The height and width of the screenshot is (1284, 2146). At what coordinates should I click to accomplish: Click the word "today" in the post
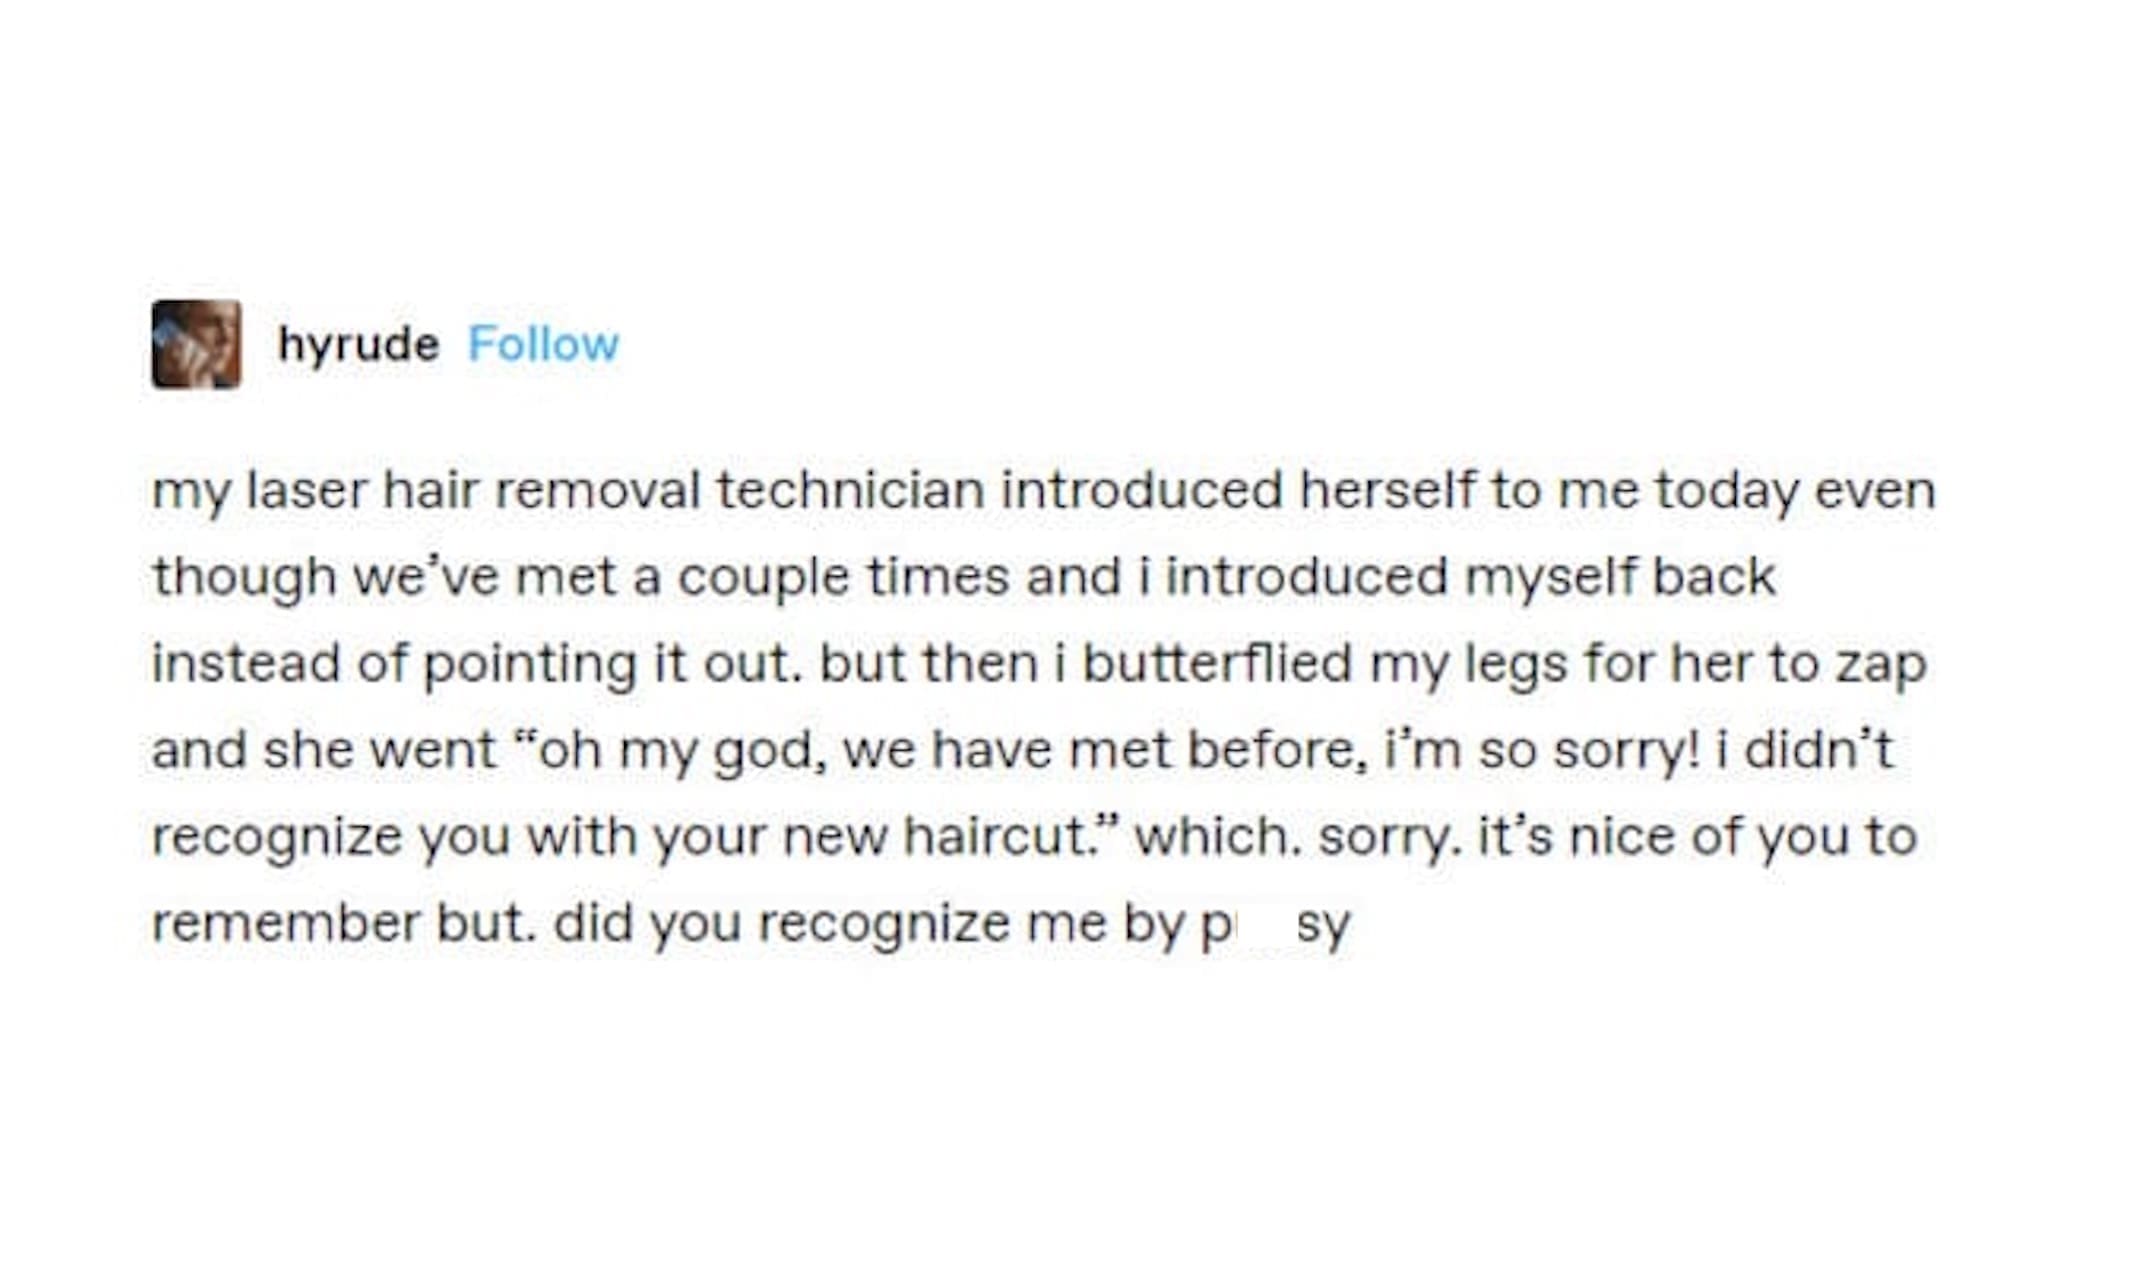1726,491
